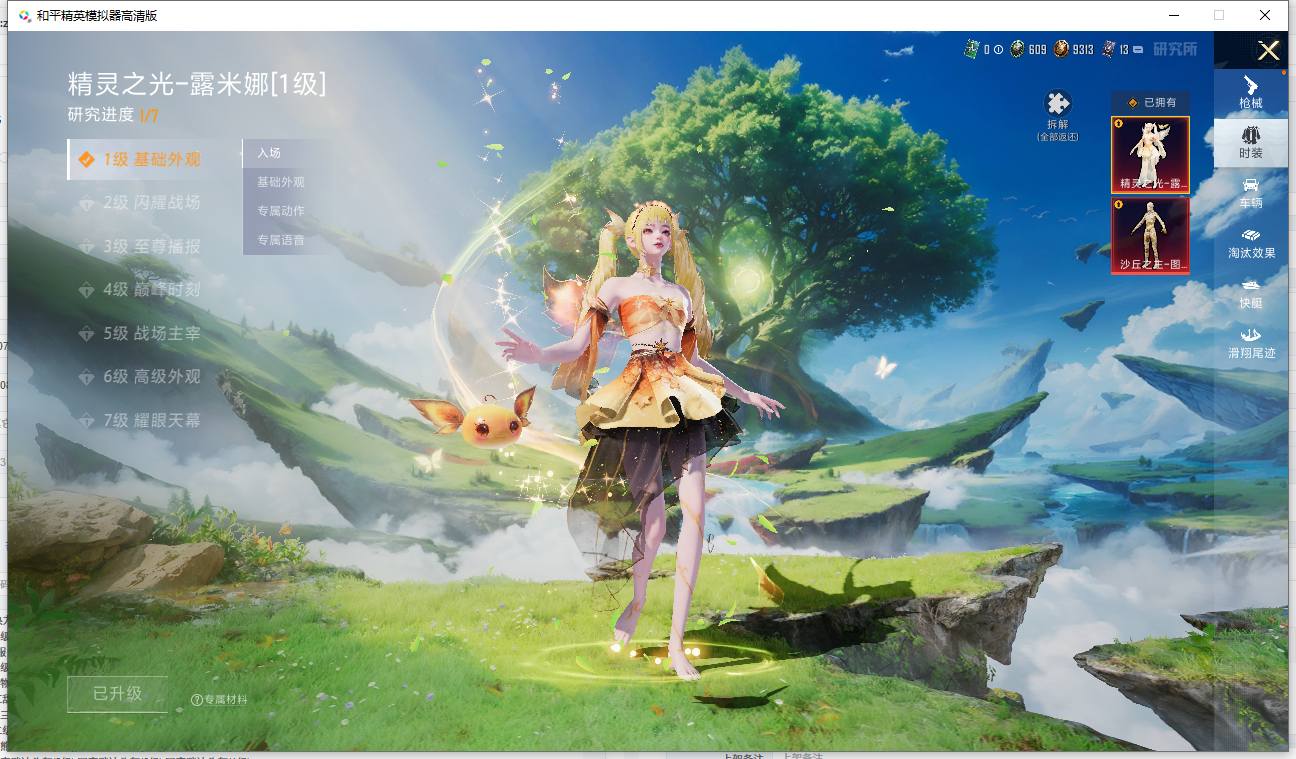The image size is (1296, 759).
Task: Click the 拆解 puzzle-piece dismantle icon
Action: point(1058,103)
